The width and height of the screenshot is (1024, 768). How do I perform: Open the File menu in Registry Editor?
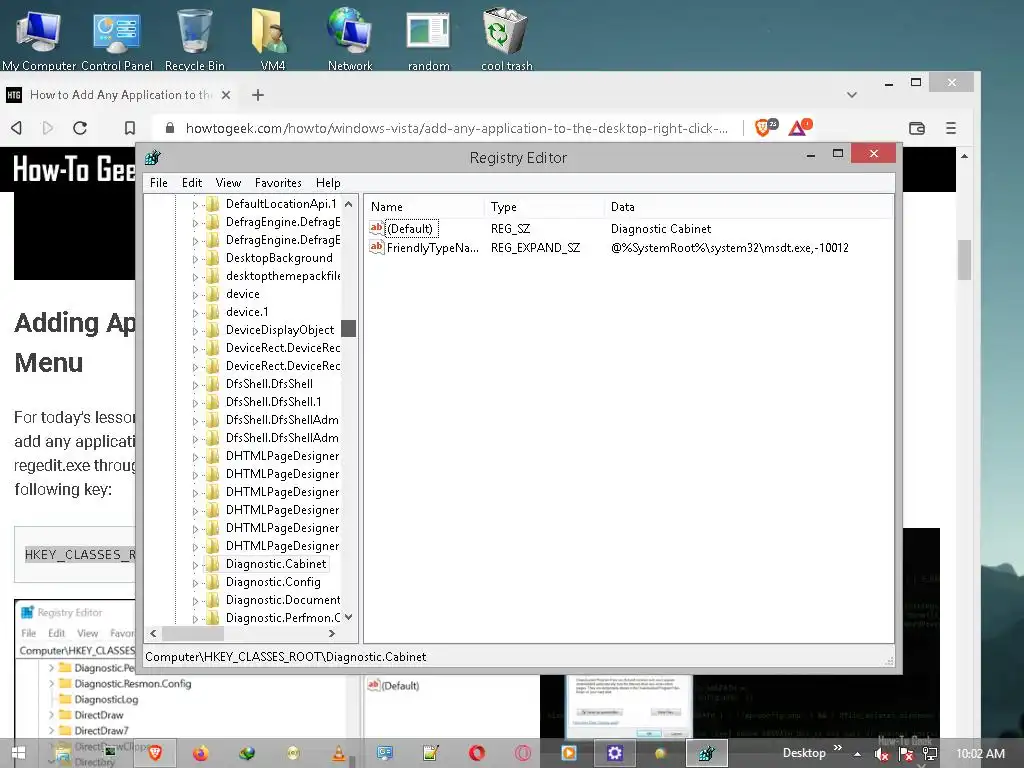[159, 183]
